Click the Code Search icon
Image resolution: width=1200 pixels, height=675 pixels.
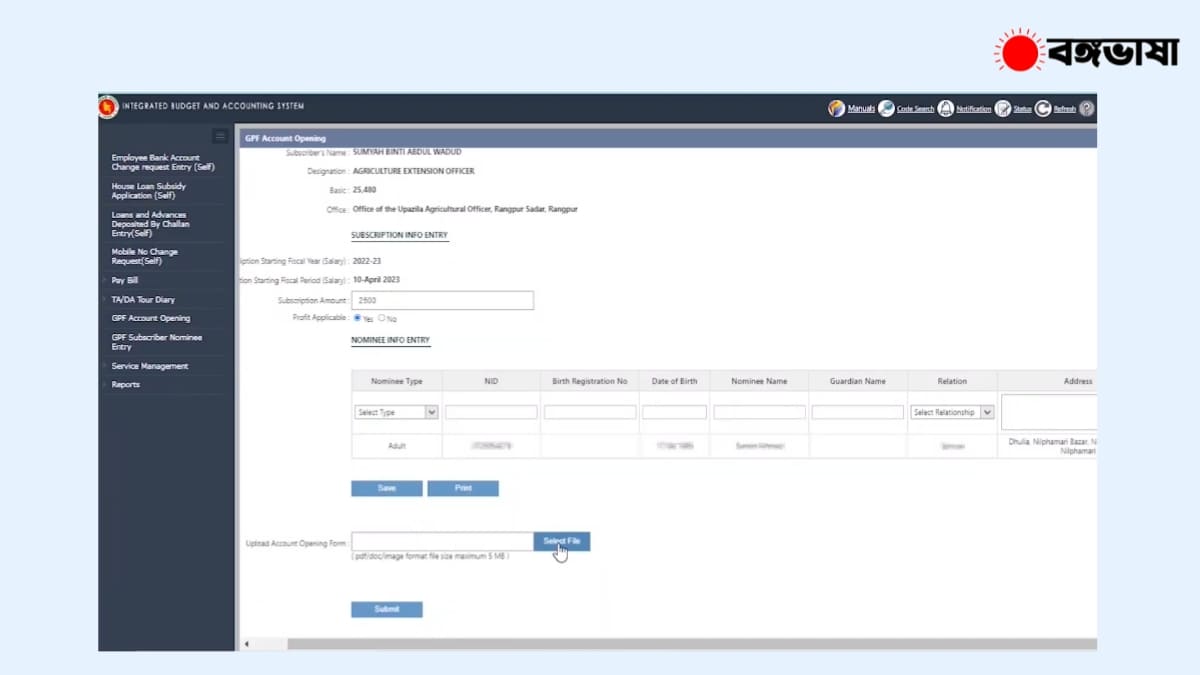tap(886, 108)
